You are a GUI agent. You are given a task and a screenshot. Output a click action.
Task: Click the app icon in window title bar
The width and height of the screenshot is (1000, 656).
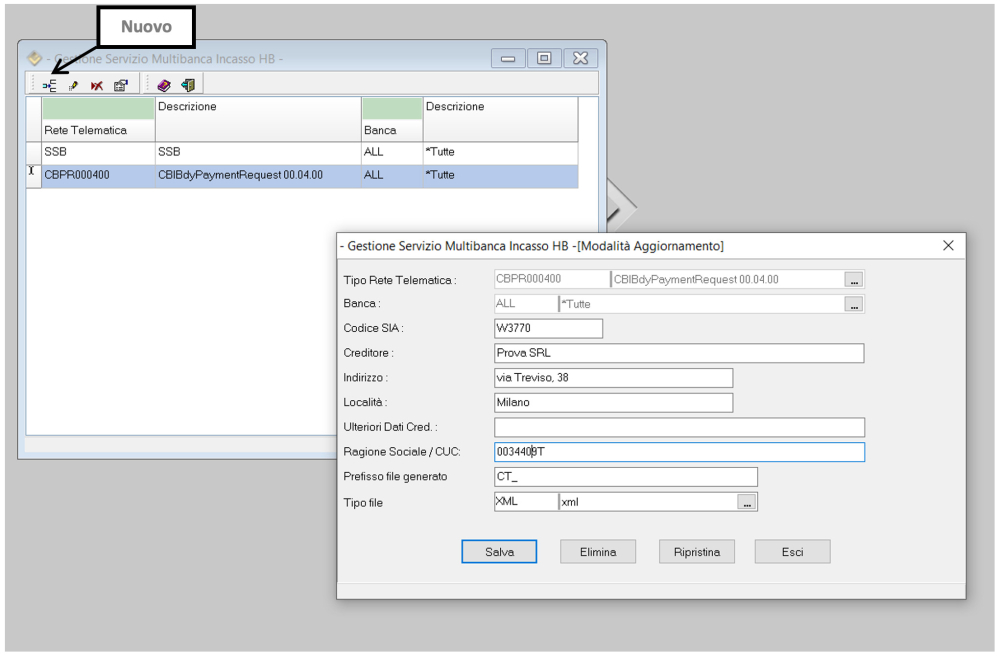click(35, 59)
